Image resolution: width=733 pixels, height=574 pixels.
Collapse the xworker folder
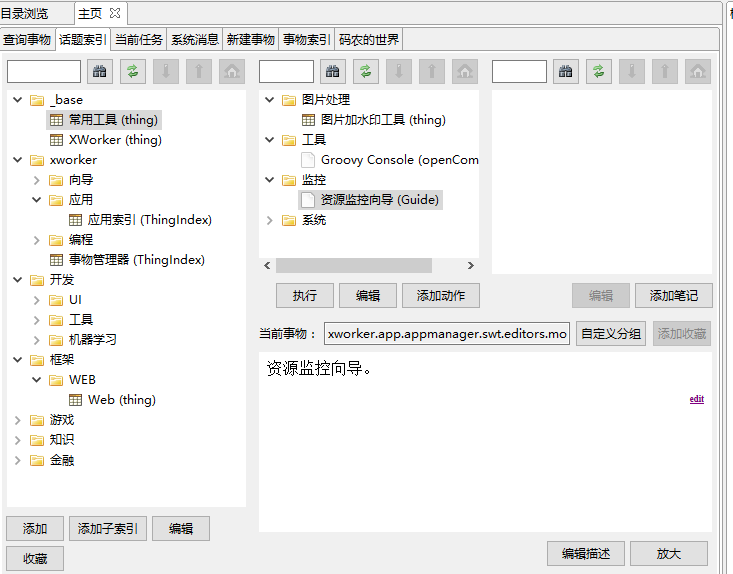point(18,160)
